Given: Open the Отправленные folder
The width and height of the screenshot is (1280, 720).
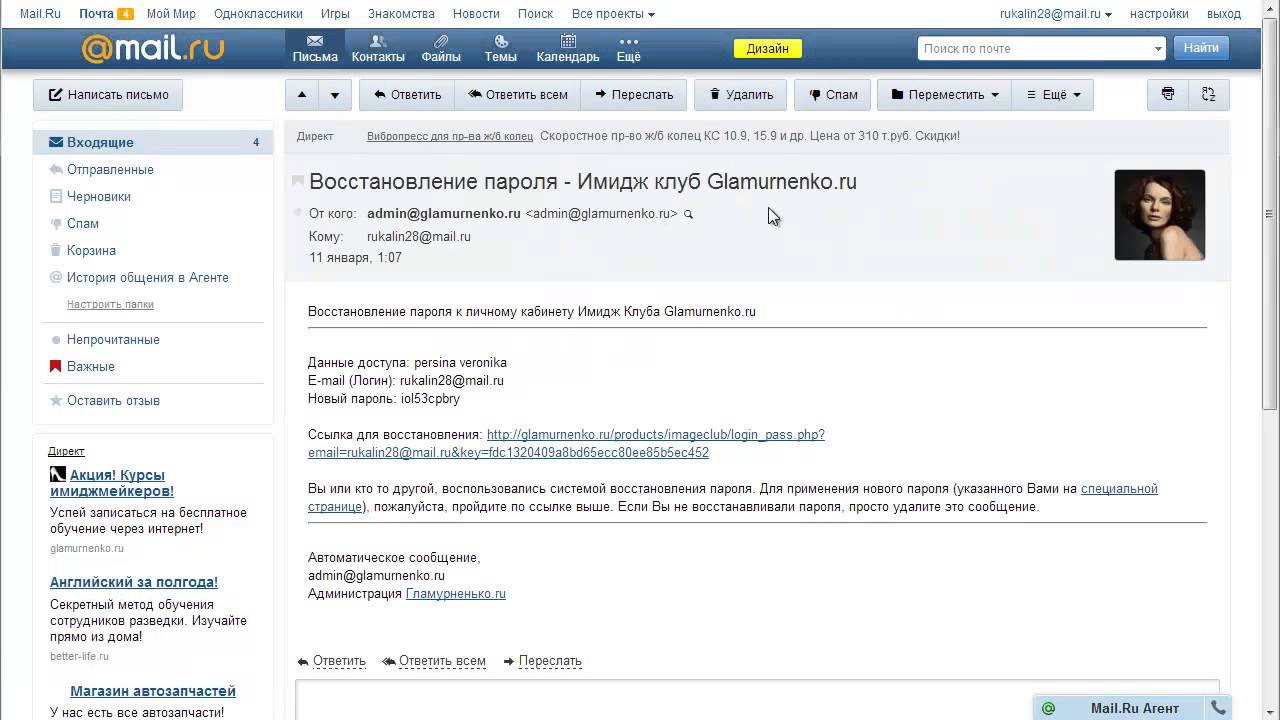Looking at the screenshot, I should point(110,169).
